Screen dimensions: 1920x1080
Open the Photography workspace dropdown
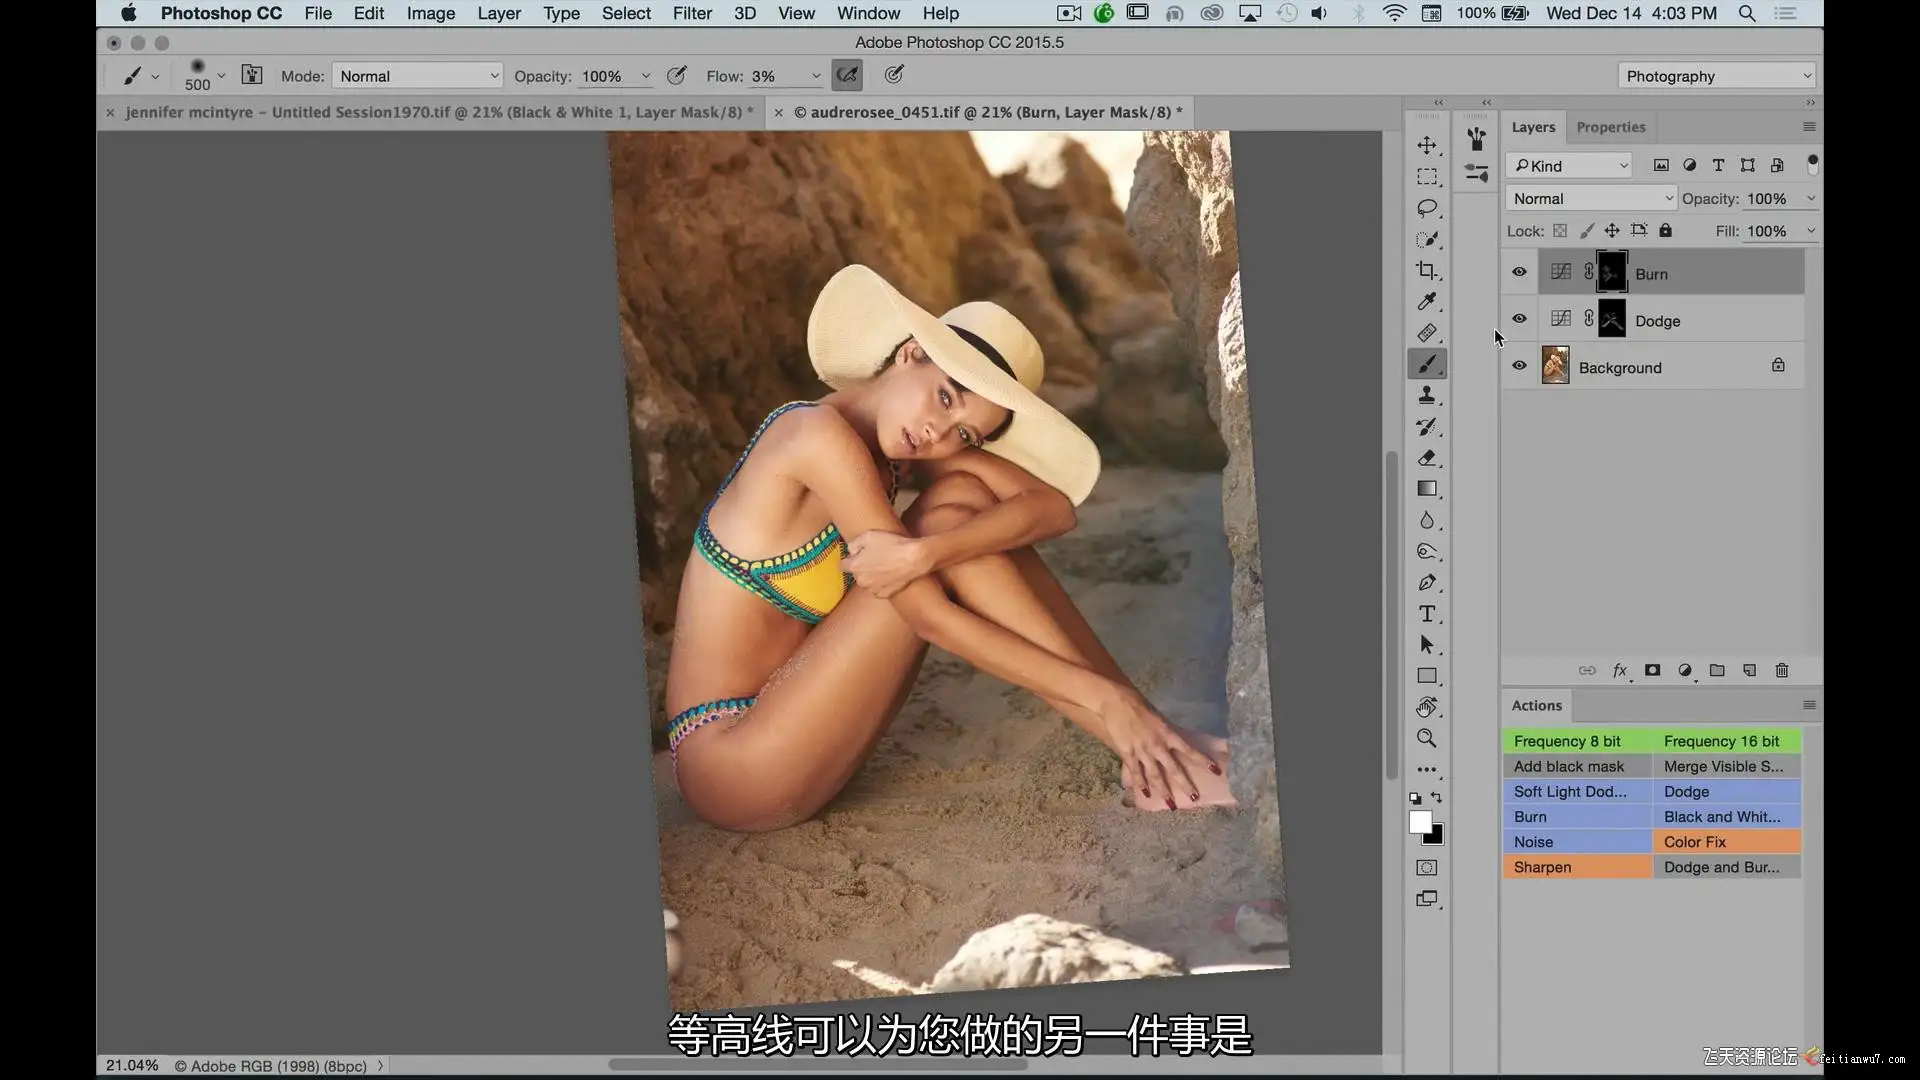[x=1716, y=76]
